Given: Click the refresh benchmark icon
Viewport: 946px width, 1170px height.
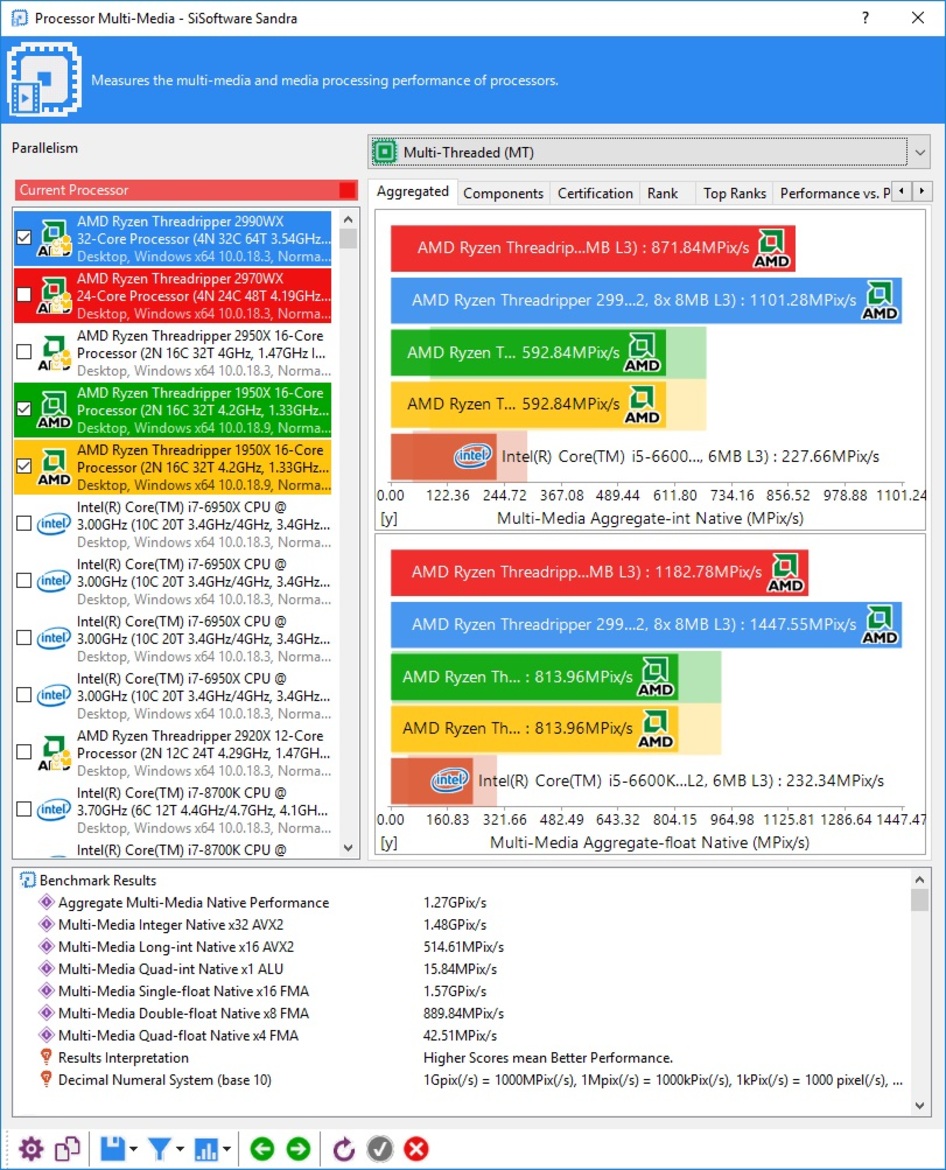Looking at the screenshot, I should 343,1148.
